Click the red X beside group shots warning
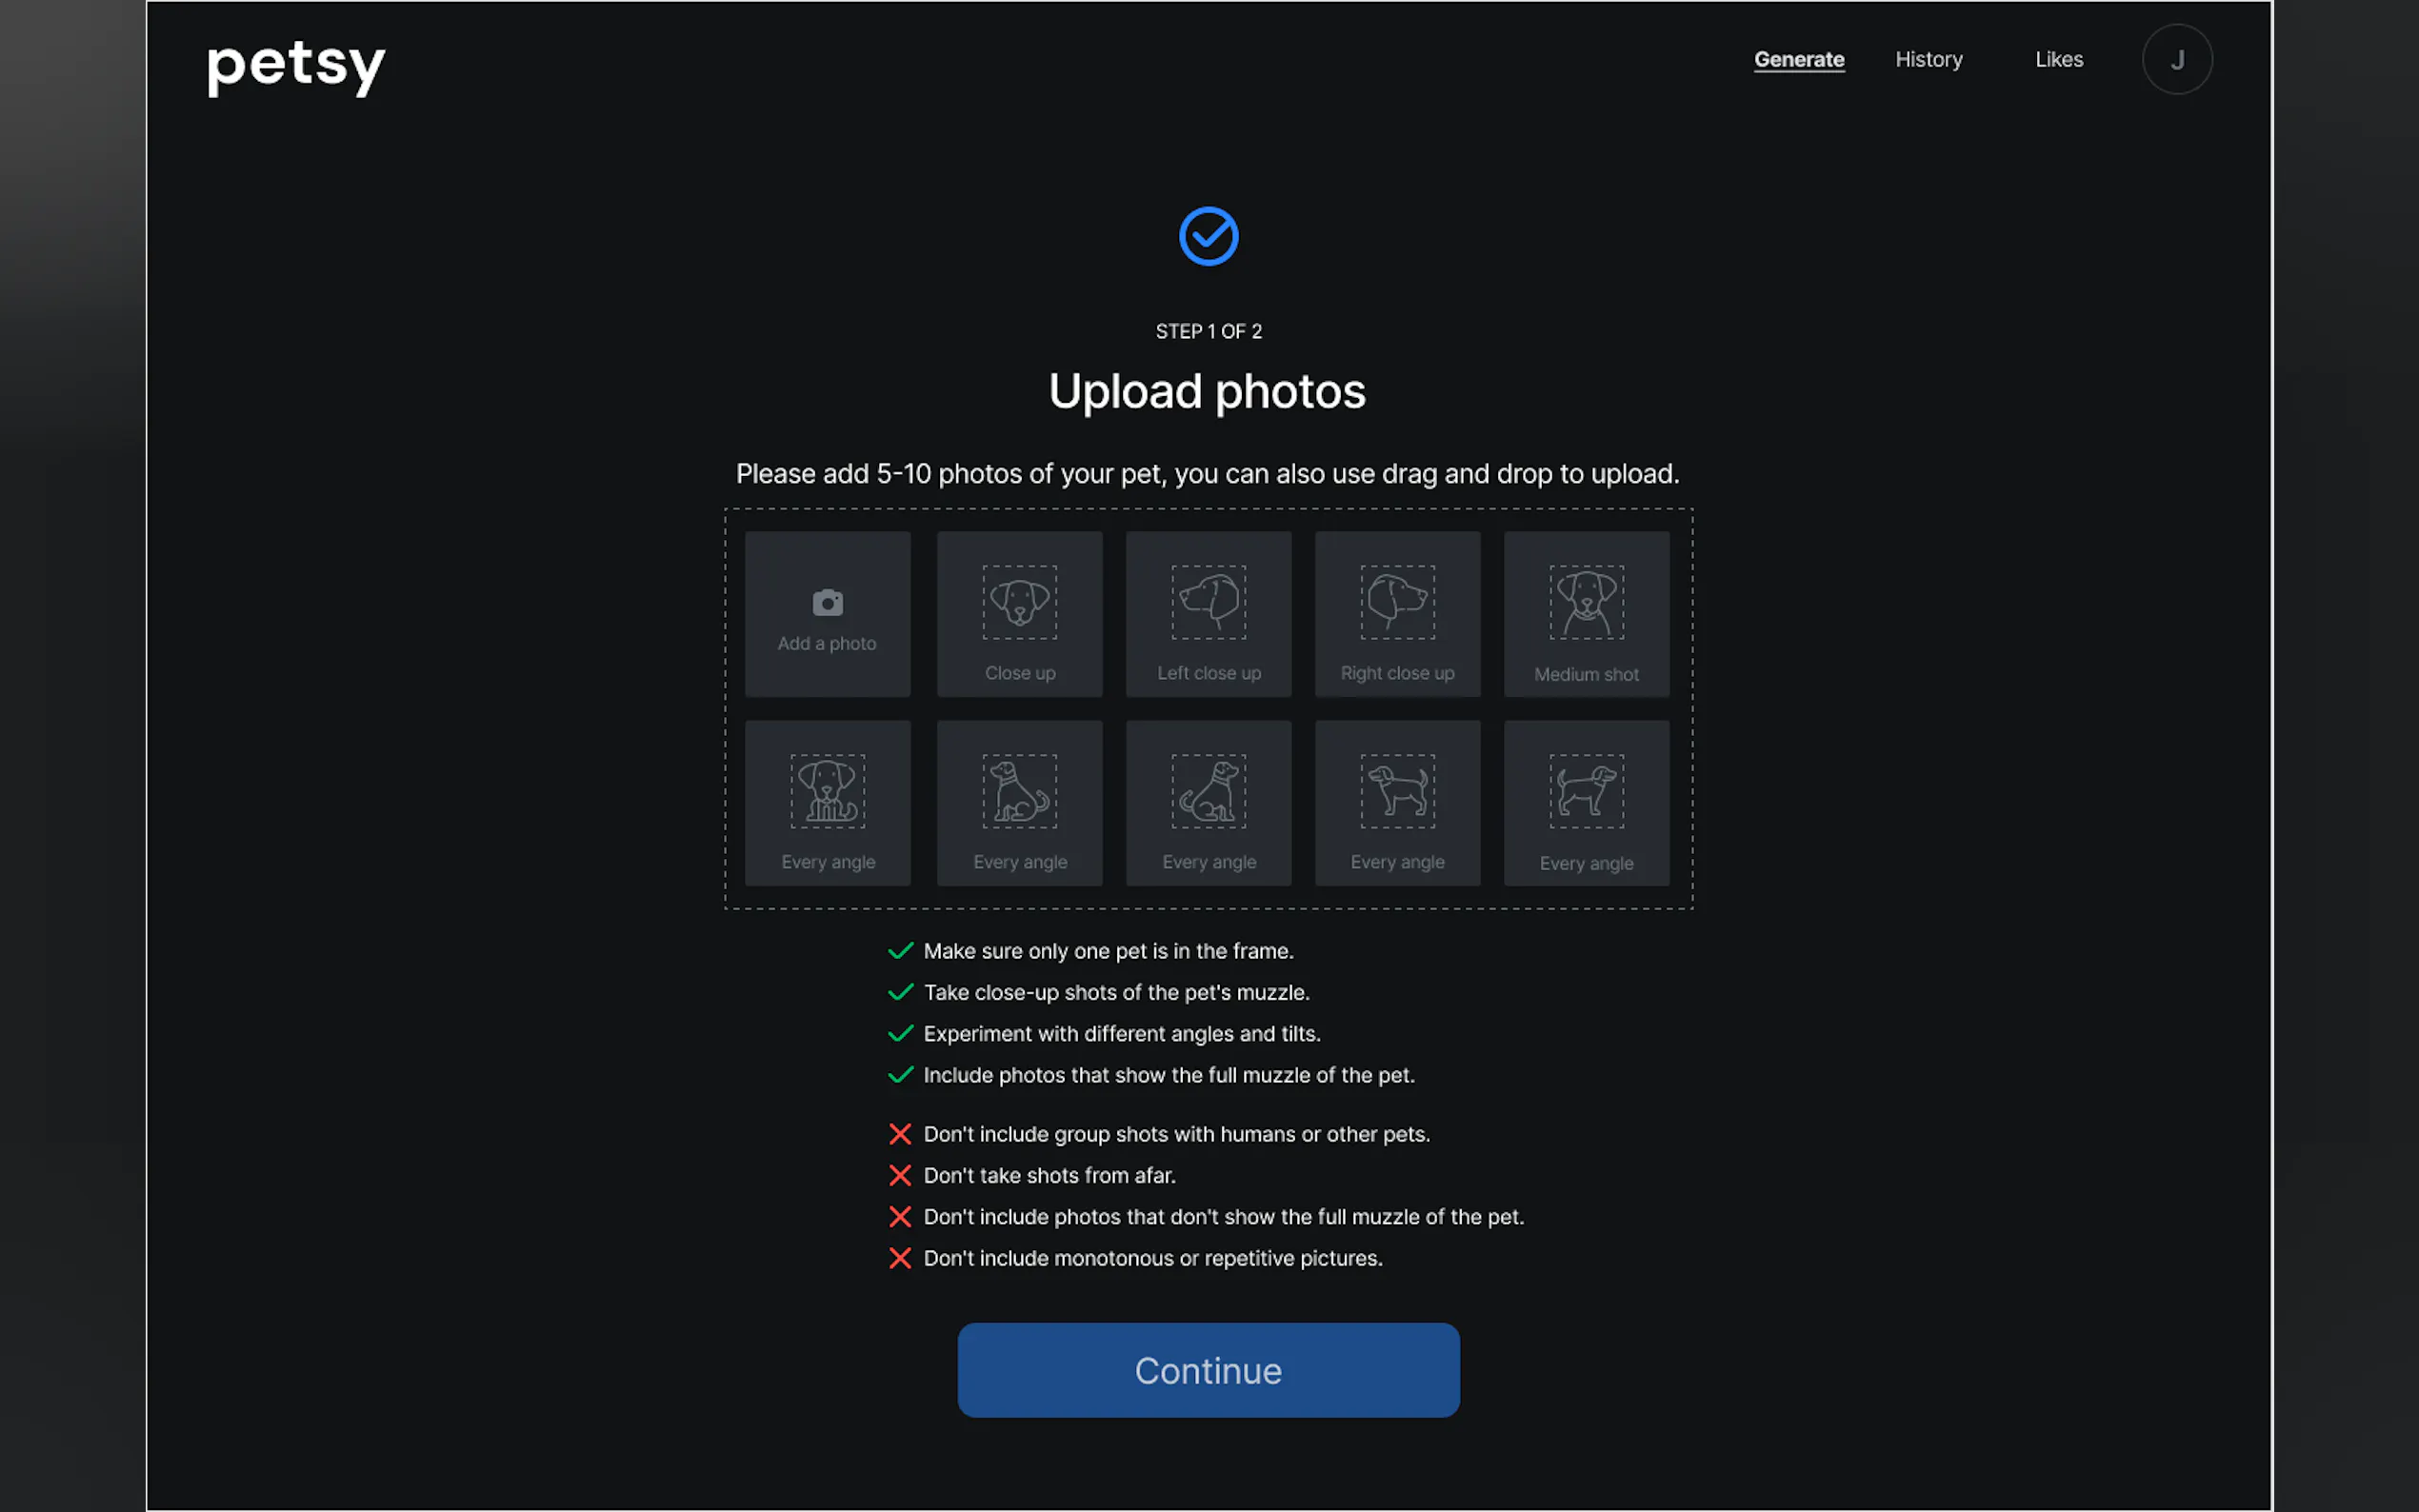This screenshot has height=1512, width=2419. coord(900,1134)
